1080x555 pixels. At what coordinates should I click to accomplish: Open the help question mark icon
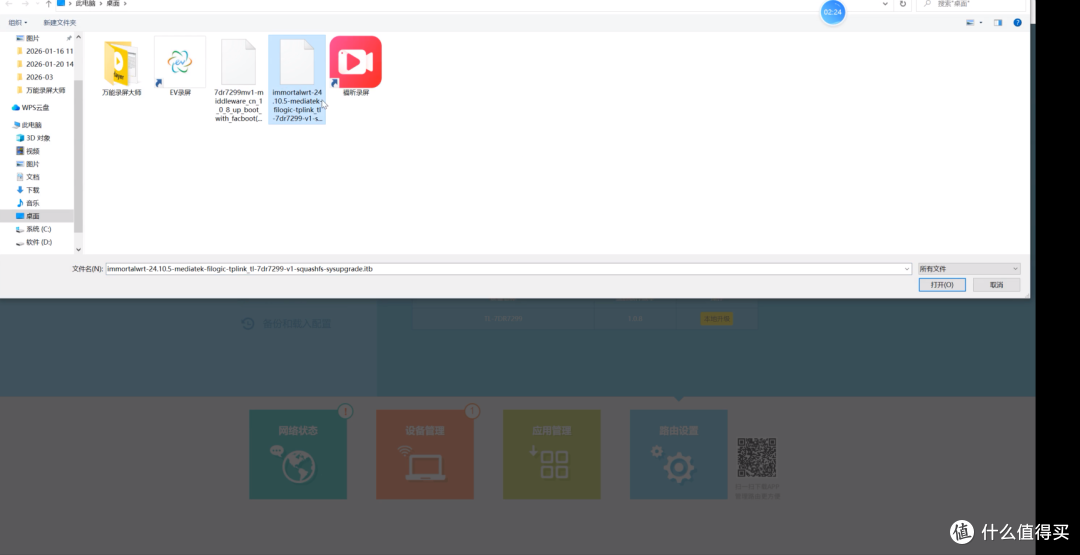tap(1017, 23)
